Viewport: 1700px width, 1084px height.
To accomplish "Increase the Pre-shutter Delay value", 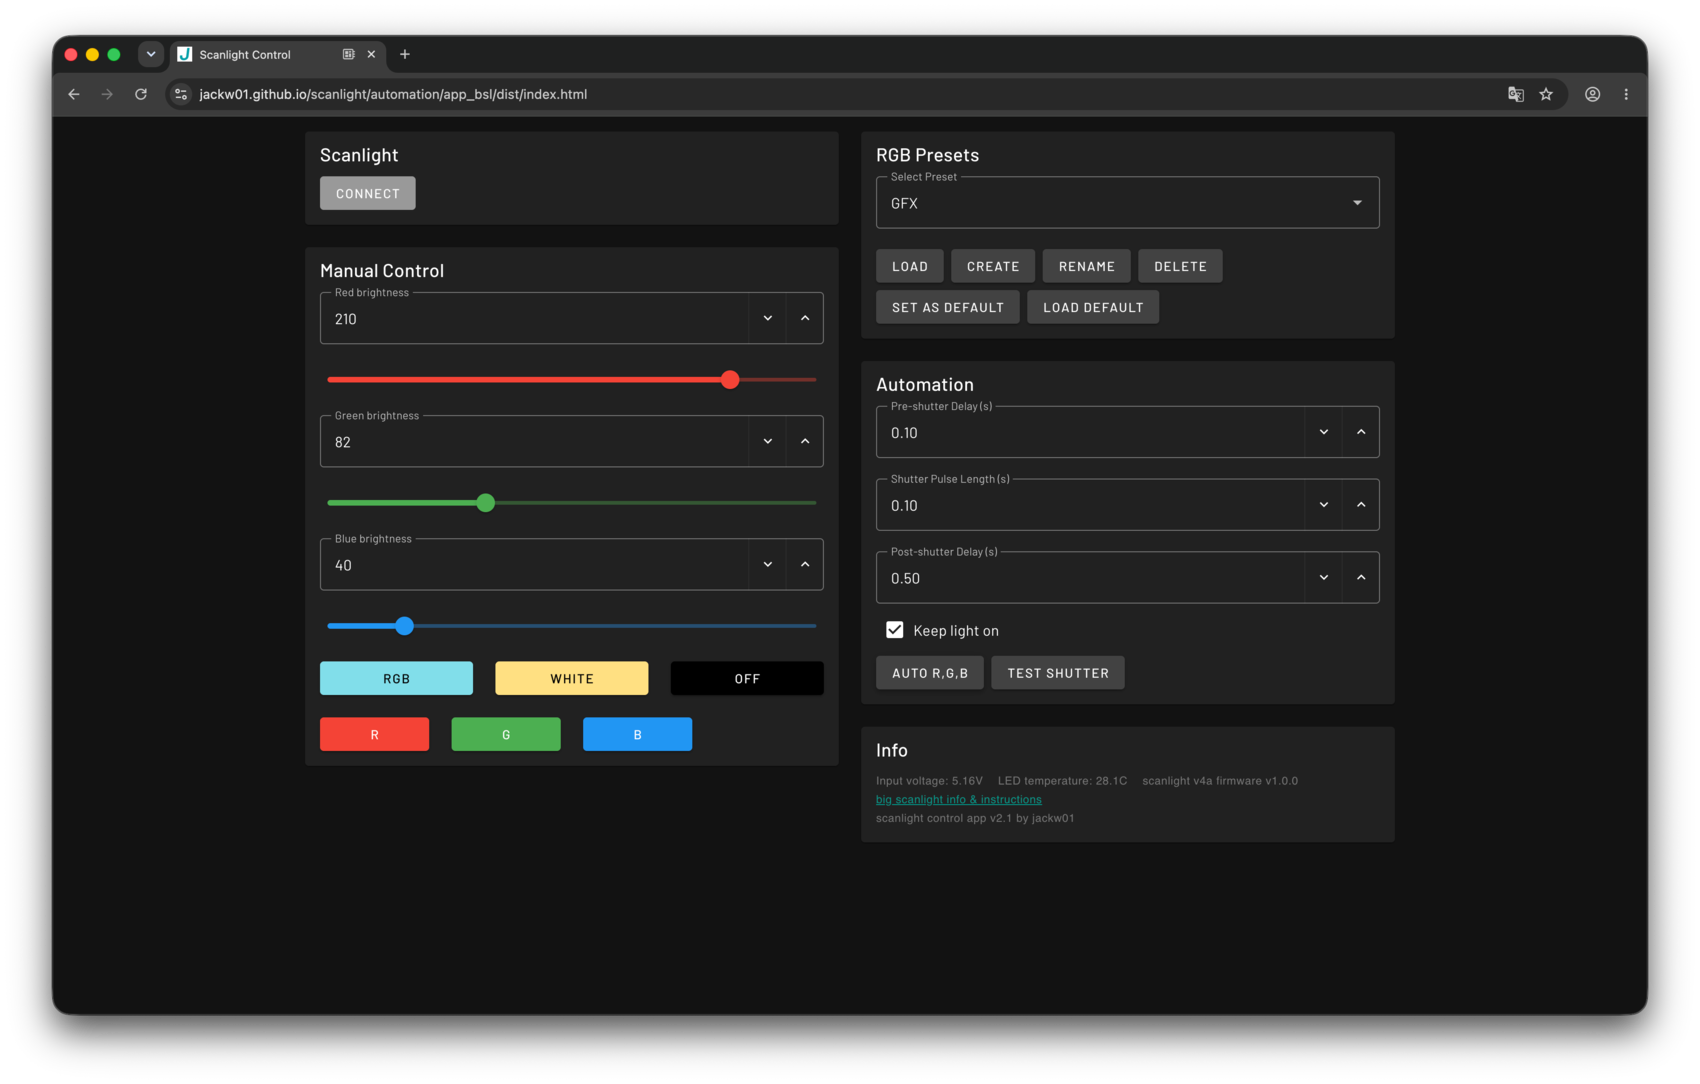I will pyautogui.click(x=1361, y=432).
